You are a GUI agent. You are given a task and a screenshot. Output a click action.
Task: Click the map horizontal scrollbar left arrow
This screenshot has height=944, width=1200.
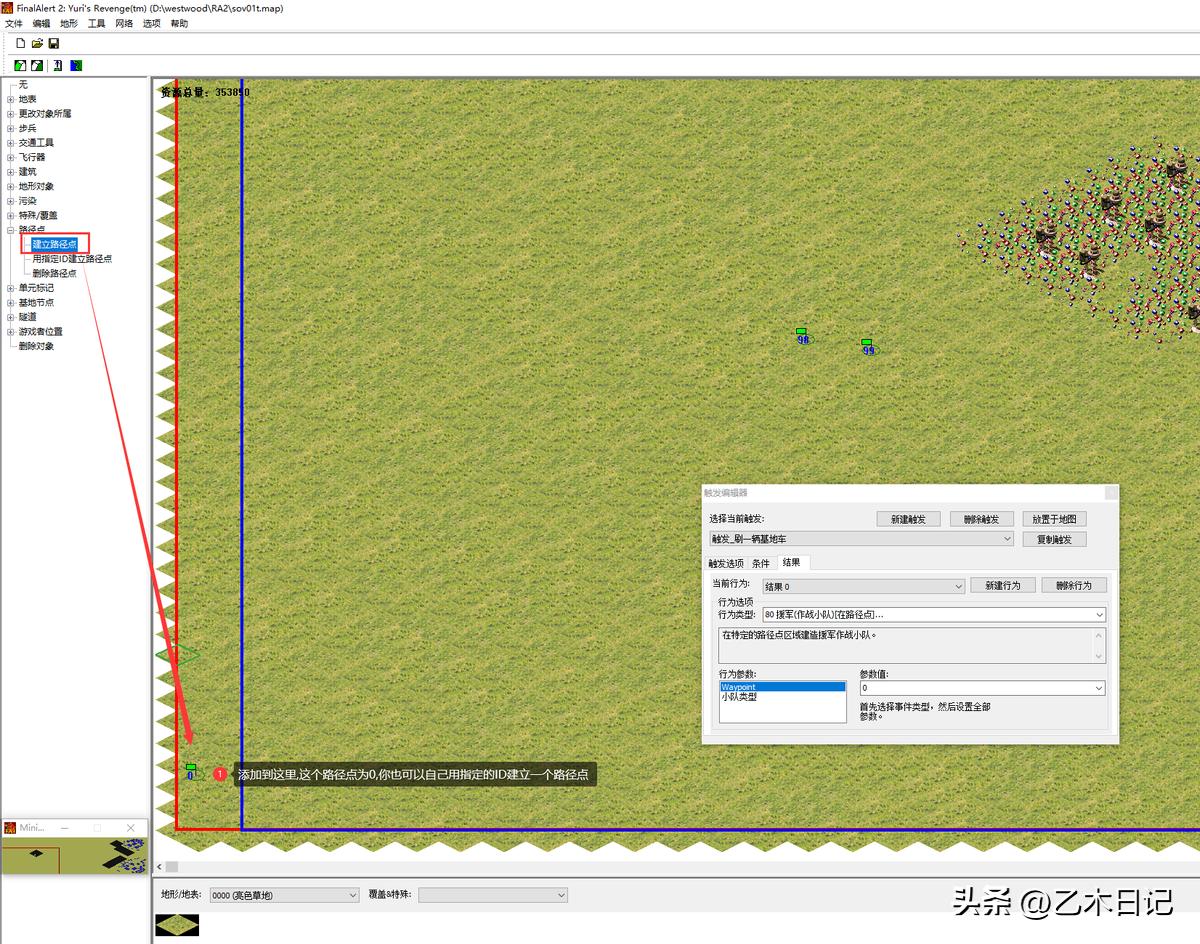tap(158, 866)
